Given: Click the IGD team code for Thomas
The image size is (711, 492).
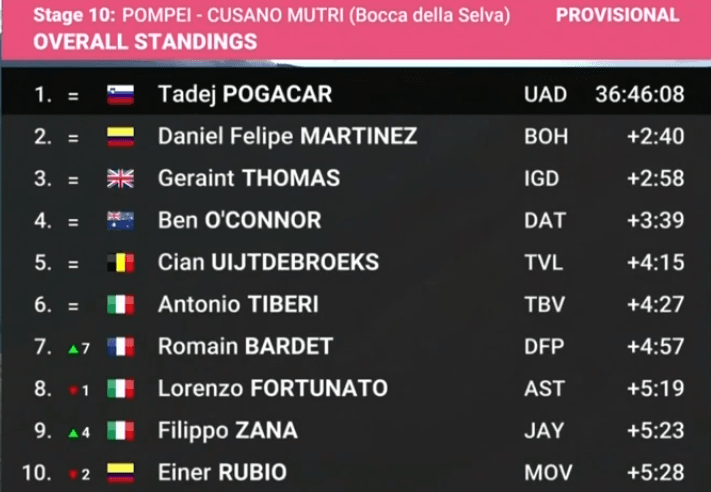Looking at the screenshot, I should [x=541, y=179].
